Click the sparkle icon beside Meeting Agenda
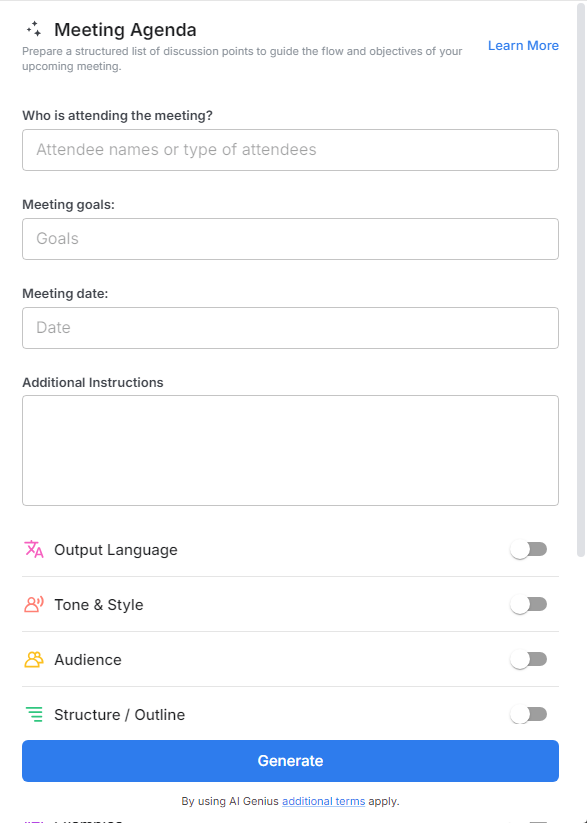This screenshot has height=823, width=587. [36, 29]
